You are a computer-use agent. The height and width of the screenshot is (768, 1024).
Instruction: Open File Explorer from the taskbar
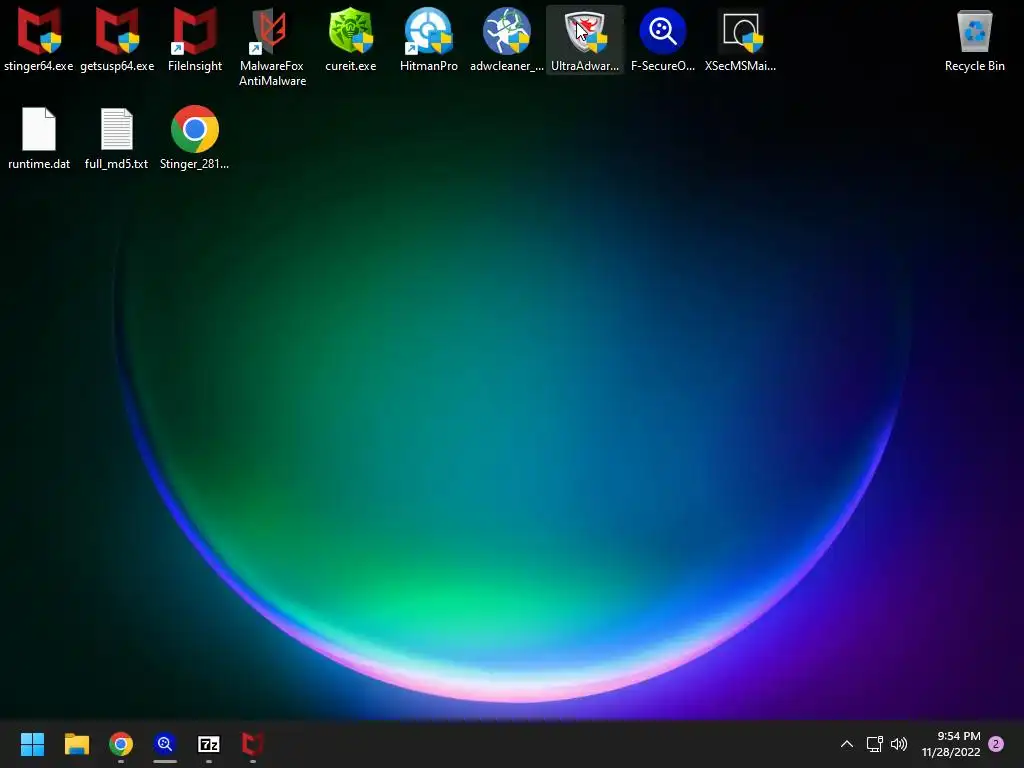[x=76, y=744]
